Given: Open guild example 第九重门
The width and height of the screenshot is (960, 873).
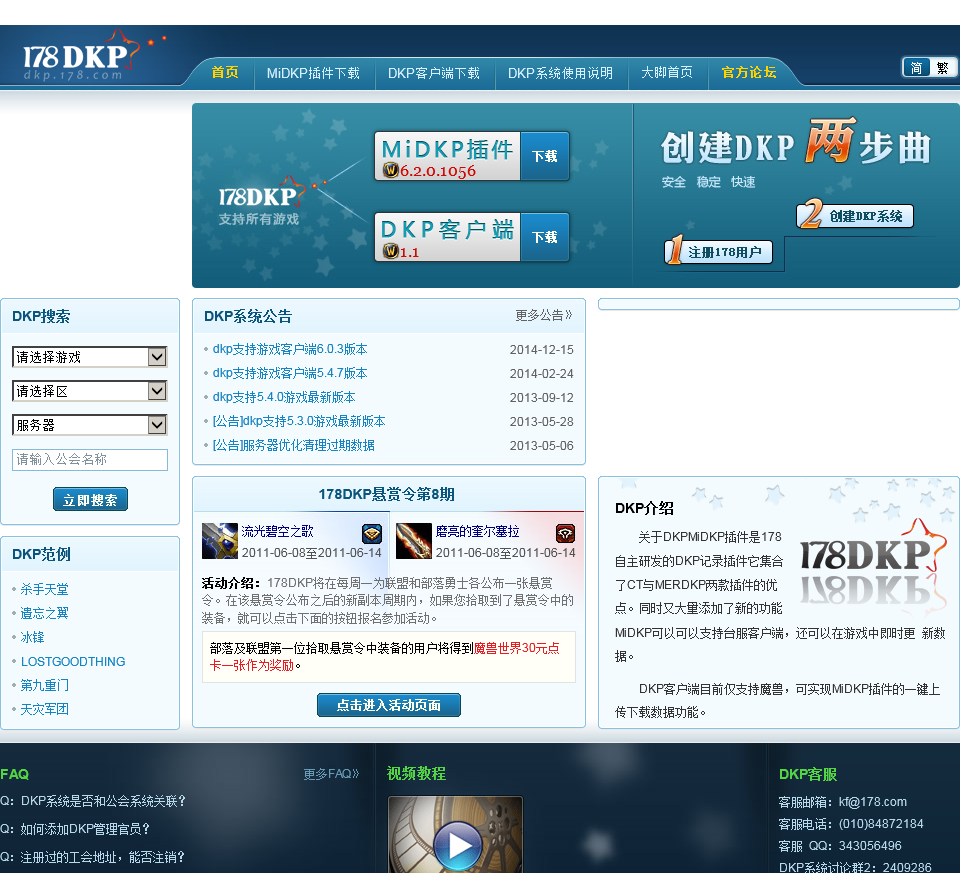Looking at the screenshot, I should 44,685.
